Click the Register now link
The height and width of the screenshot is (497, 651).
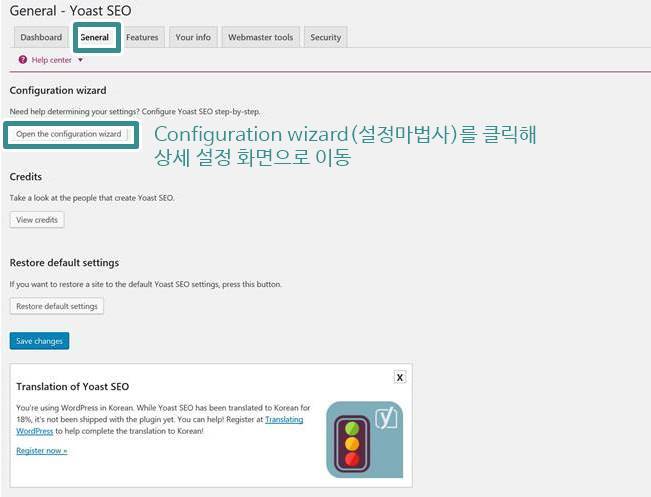[42, 450]
